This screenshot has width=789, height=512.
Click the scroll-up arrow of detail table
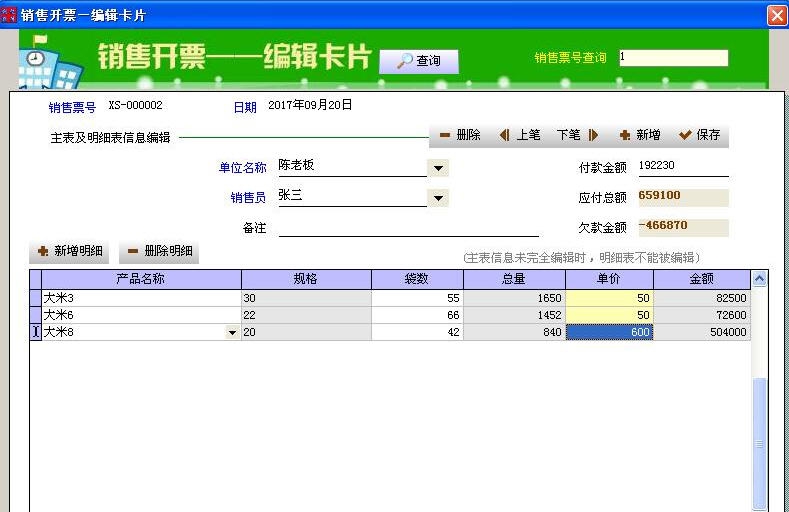tap(759, 278)
